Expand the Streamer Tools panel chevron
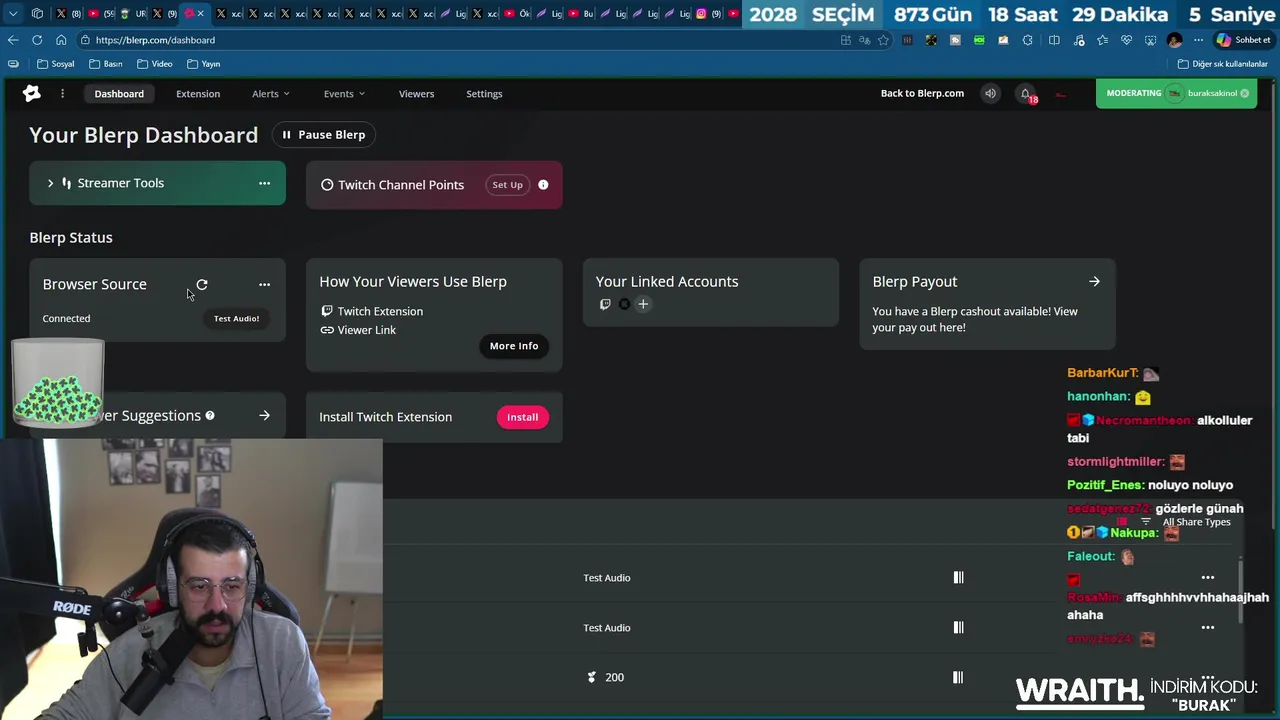Viewport: 1280px width, 720px height. pos(50,183)
